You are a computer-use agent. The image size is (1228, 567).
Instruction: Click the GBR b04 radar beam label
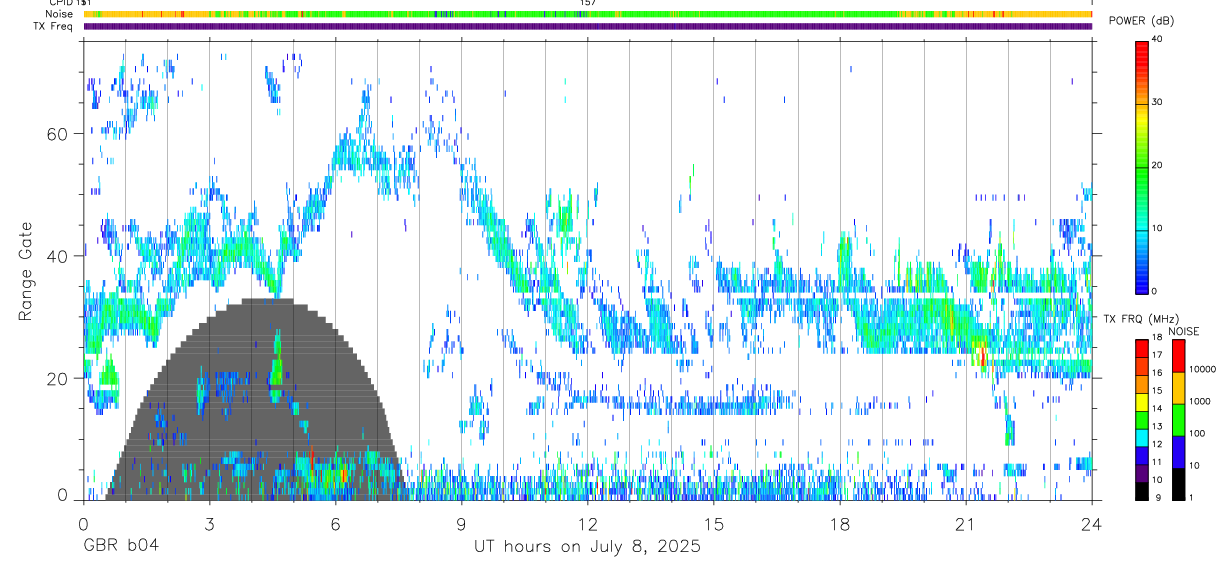click(x=121, y=547)
